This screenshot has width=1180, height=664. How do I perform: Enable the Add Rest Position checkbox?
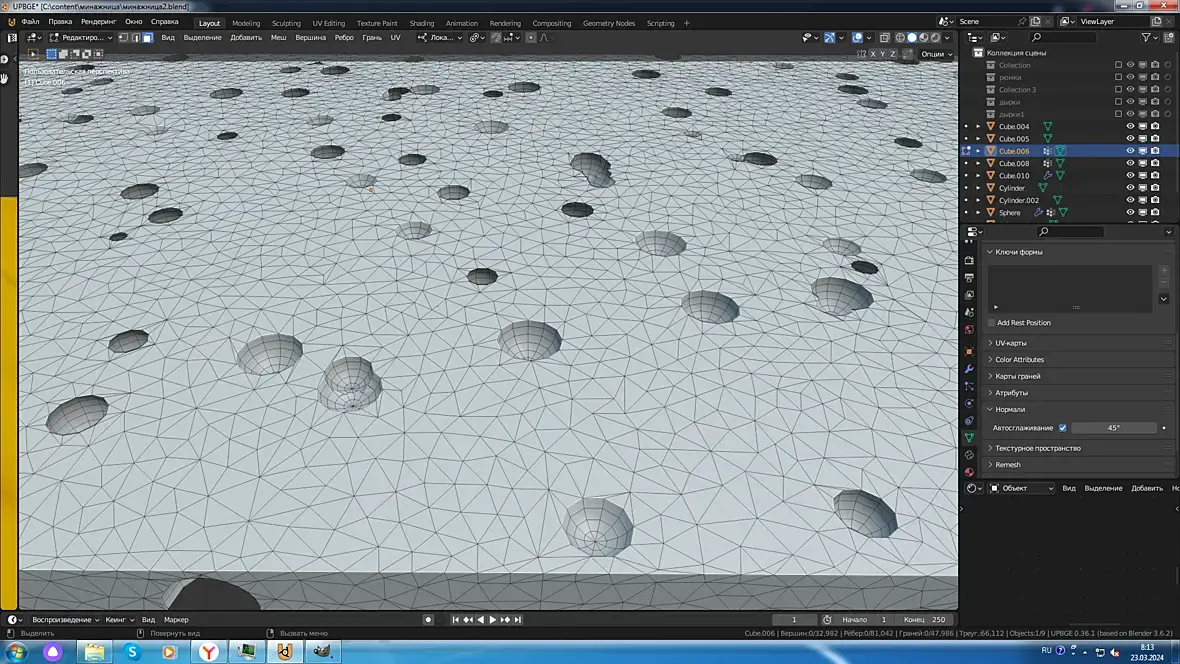pyautogui.click(x=991, y=323)
